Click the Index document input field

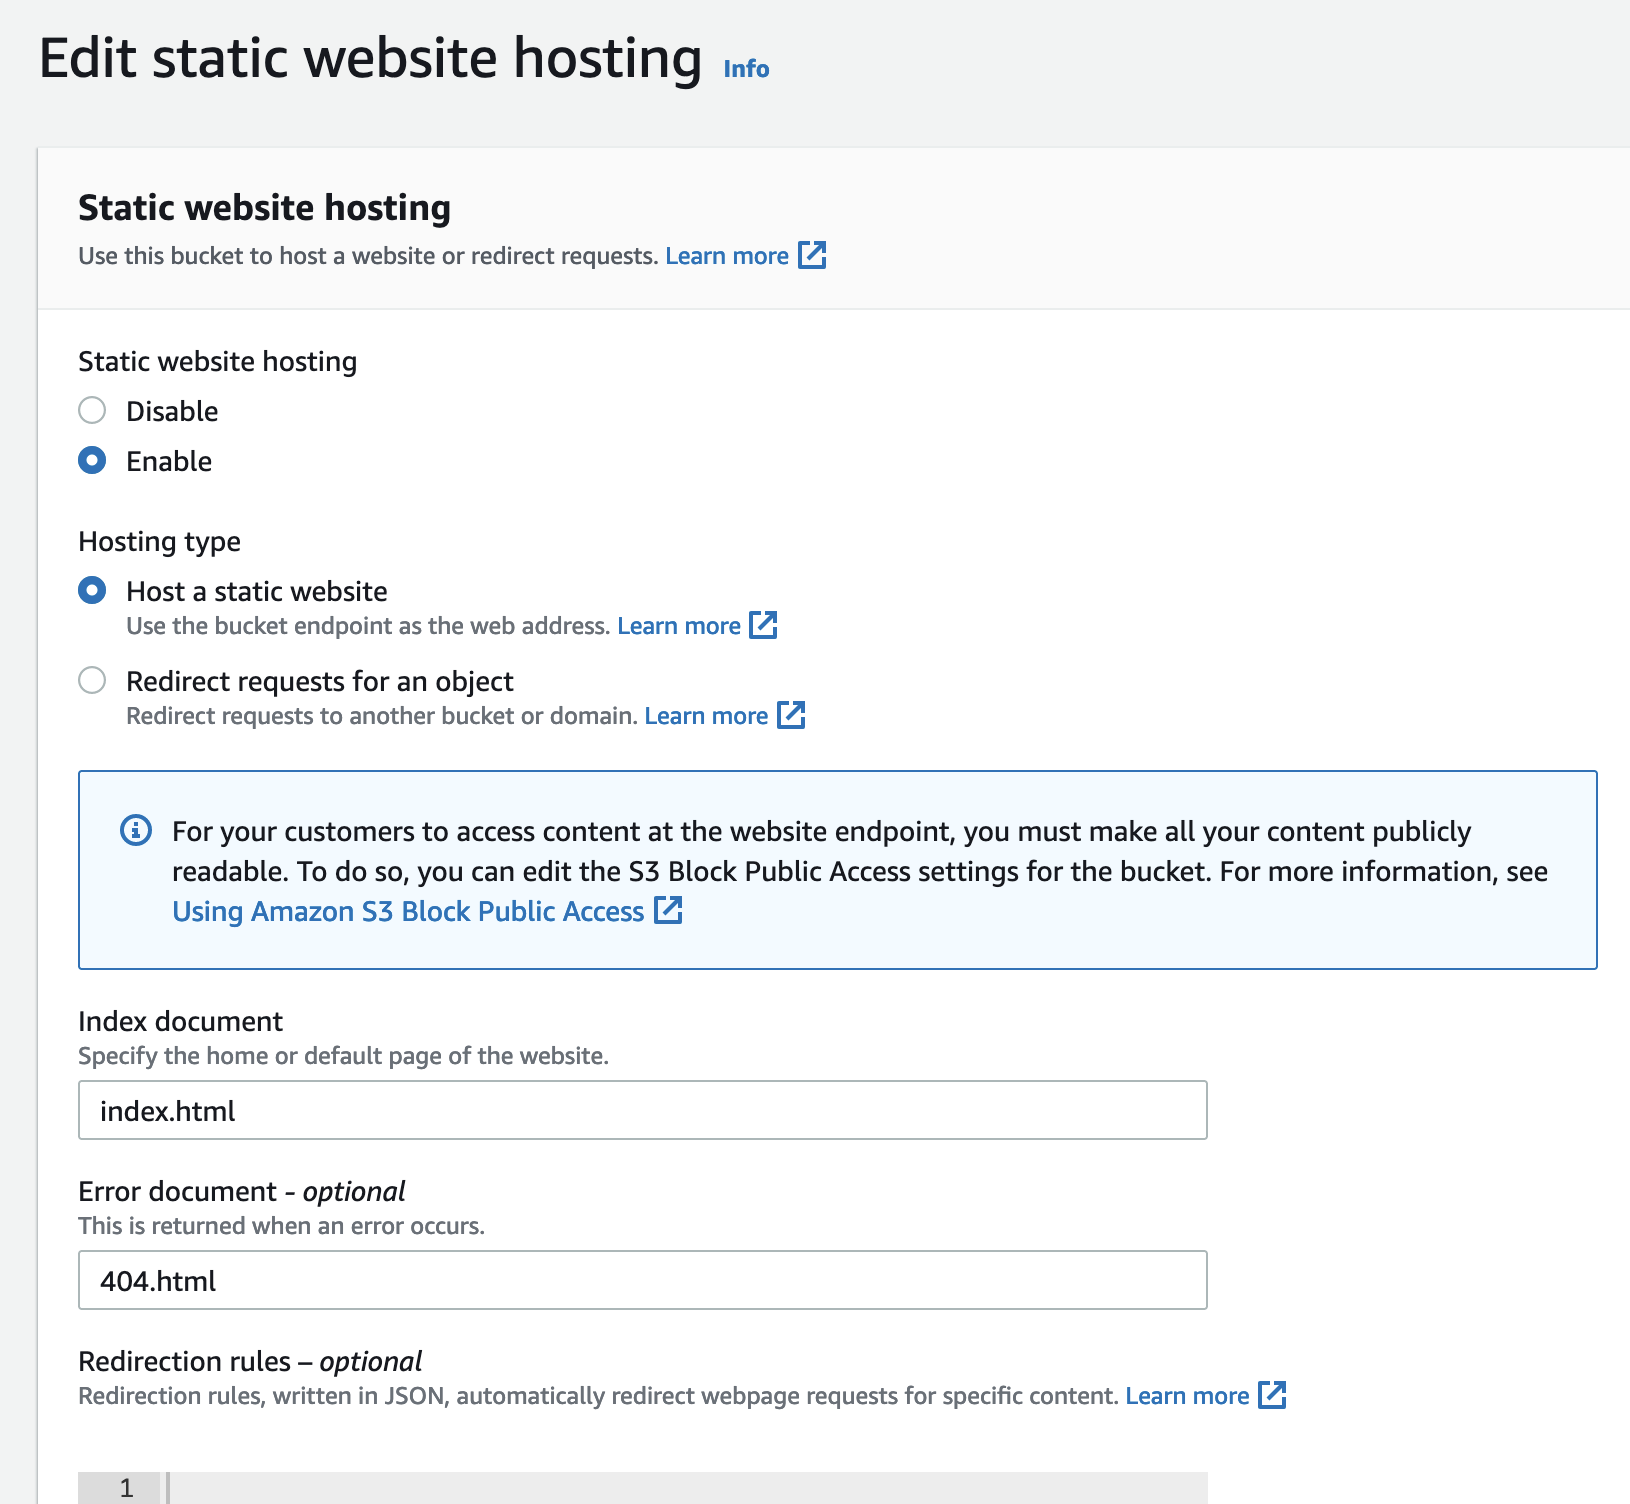click(642, 1110)
